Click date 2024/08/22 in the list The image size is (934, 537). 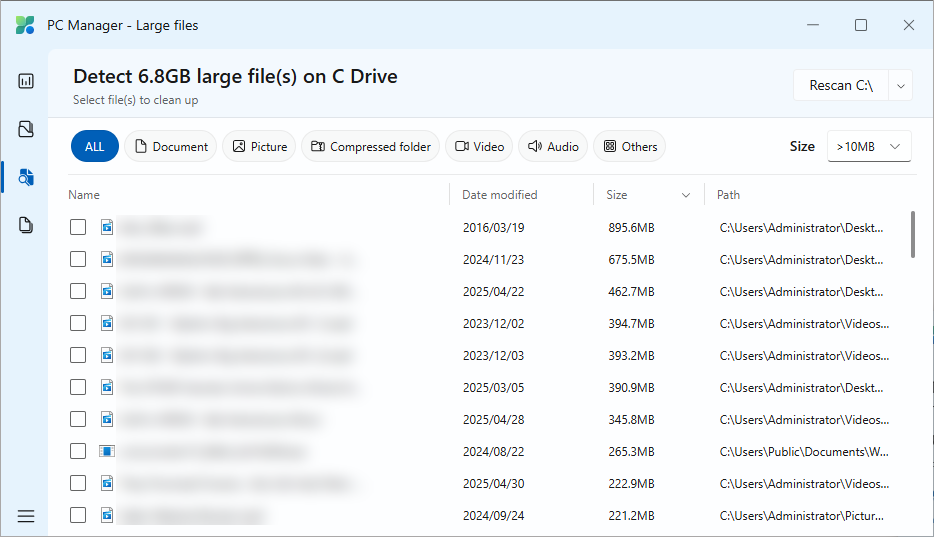tap(494, 452)
